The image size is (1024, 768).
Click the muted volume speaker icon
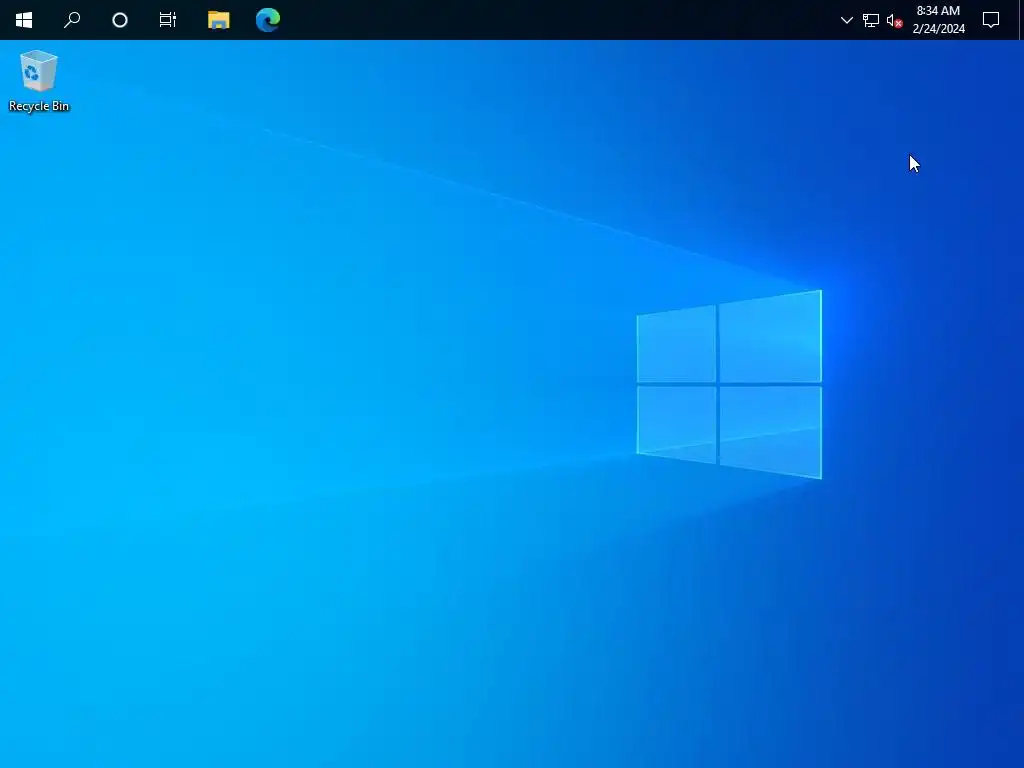click(895, 20)
